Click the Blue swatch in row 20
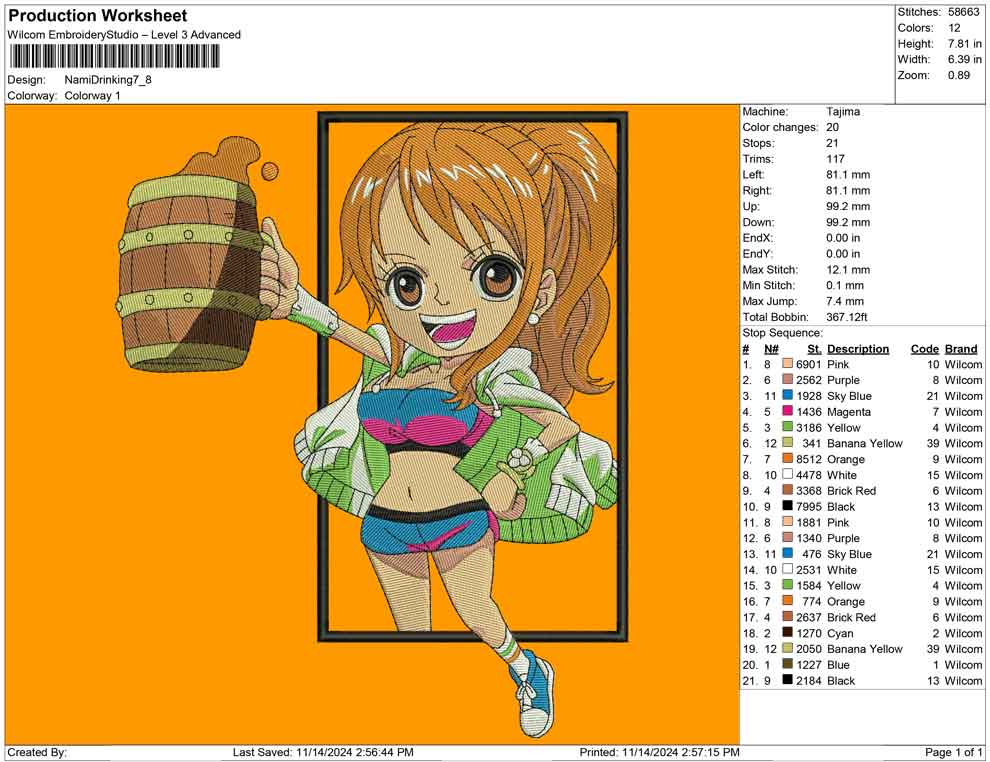 coord(787,664)
